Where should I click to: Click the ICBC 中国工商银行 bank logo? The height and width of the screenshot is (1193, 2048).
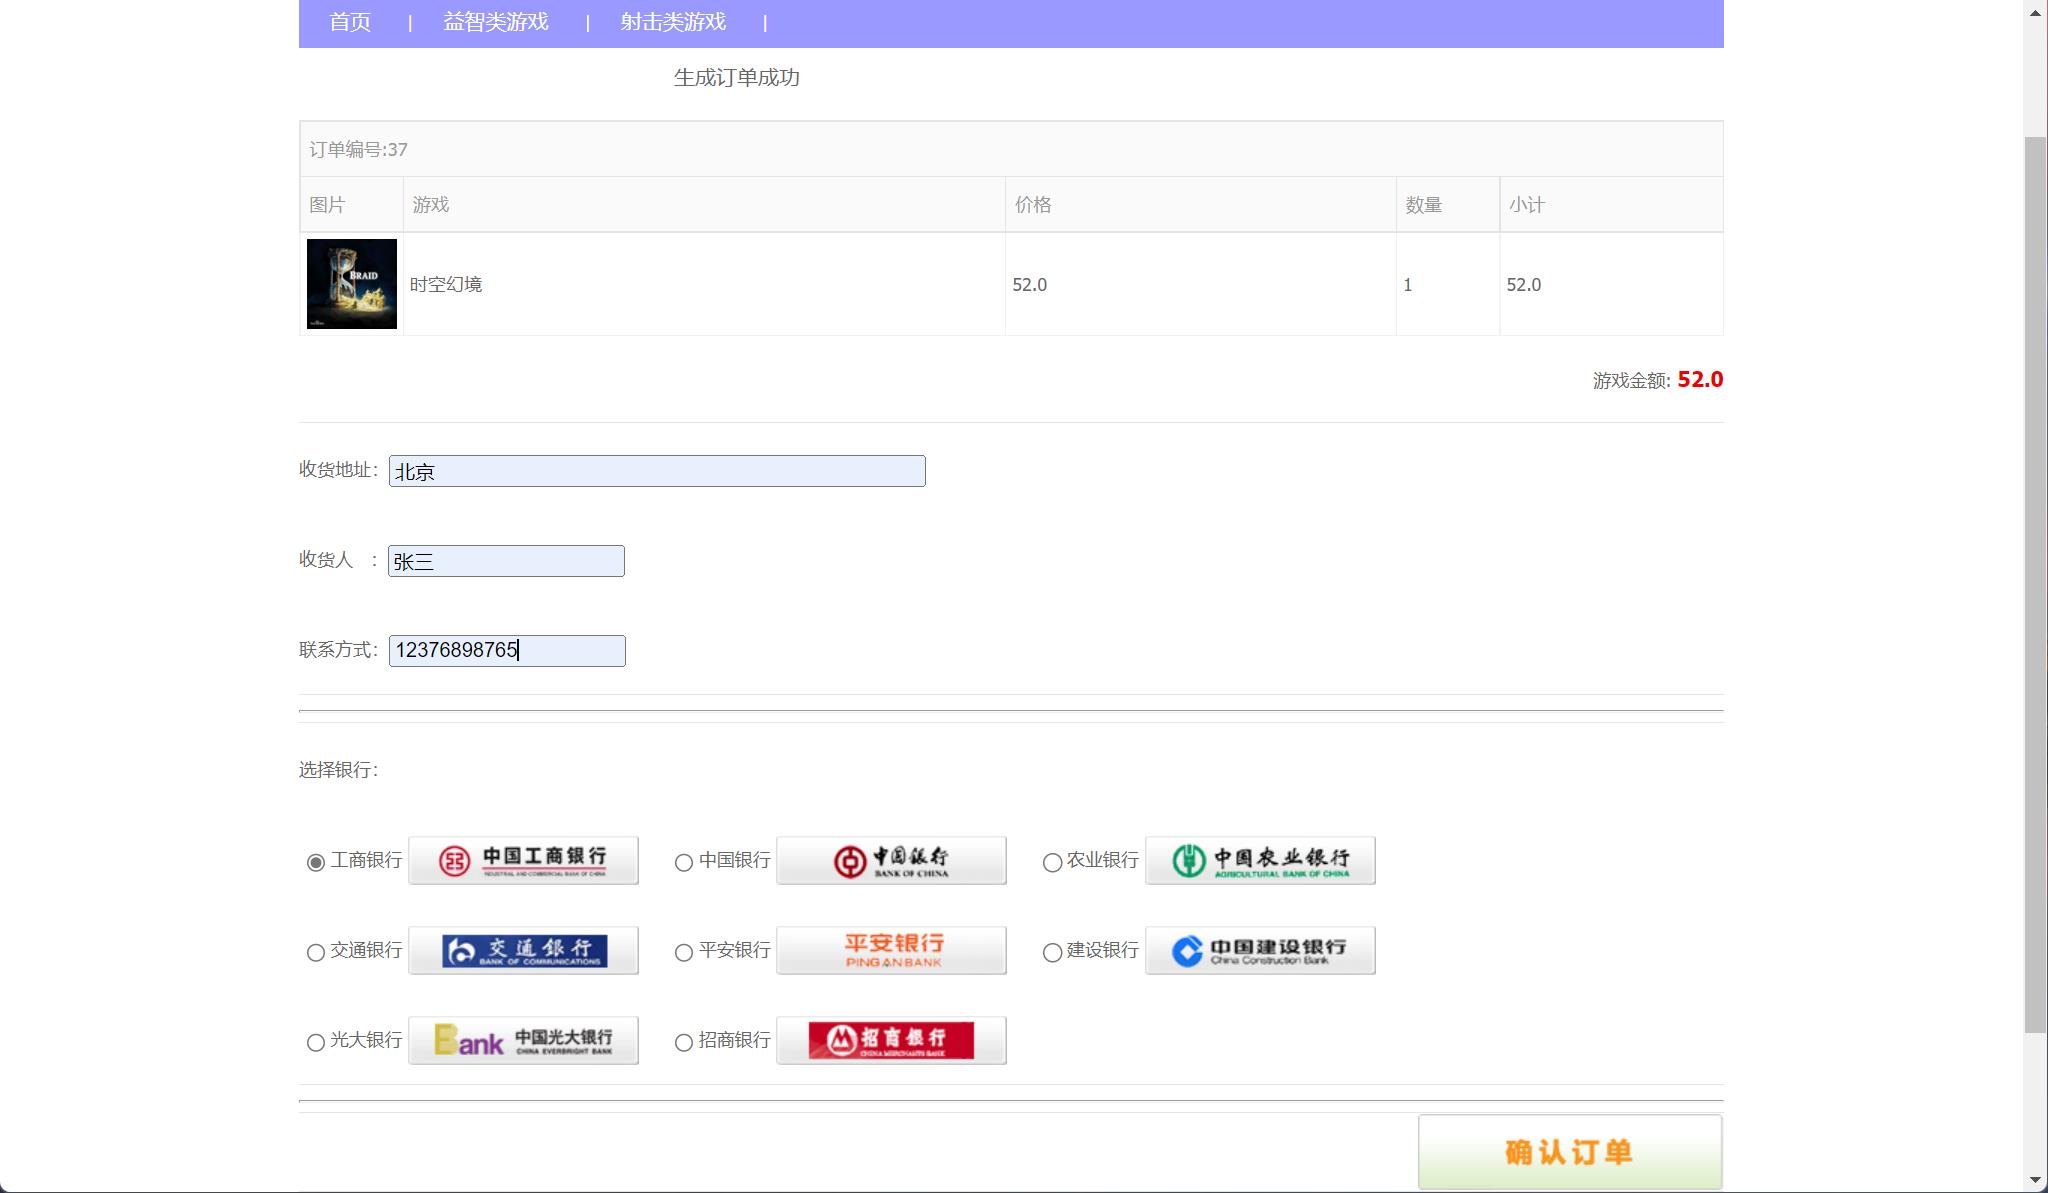[x=523, y=860]
